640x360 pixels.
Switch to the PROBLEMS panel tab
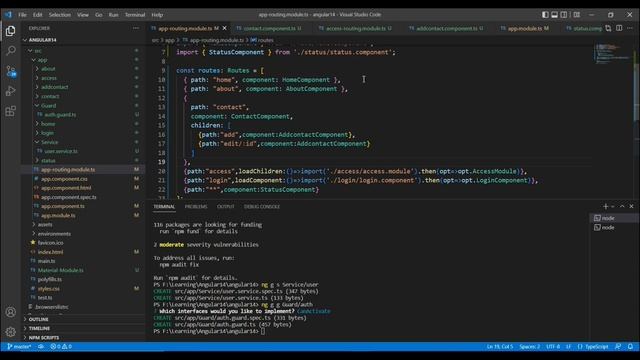click(x=196, y=207)
